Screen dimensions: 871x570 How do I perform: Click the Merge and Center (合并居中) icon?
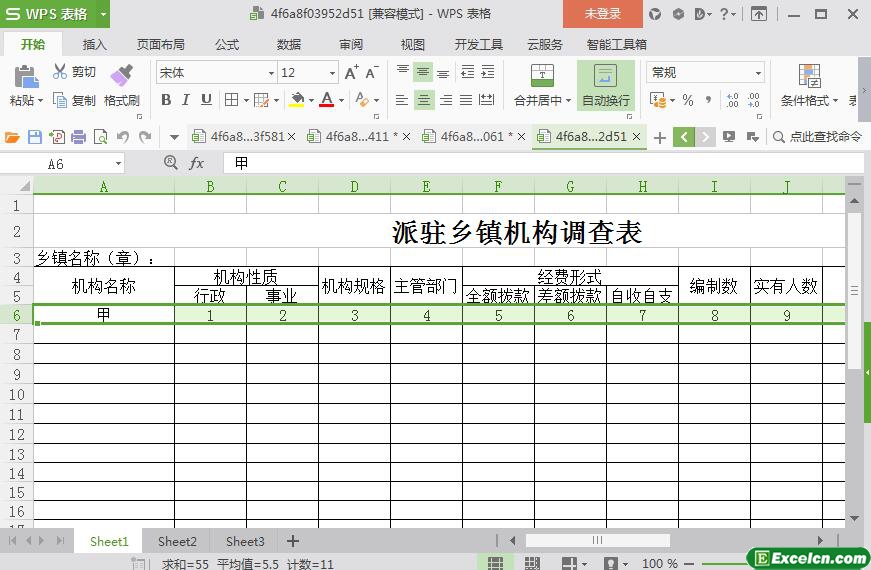click(541, 76)
